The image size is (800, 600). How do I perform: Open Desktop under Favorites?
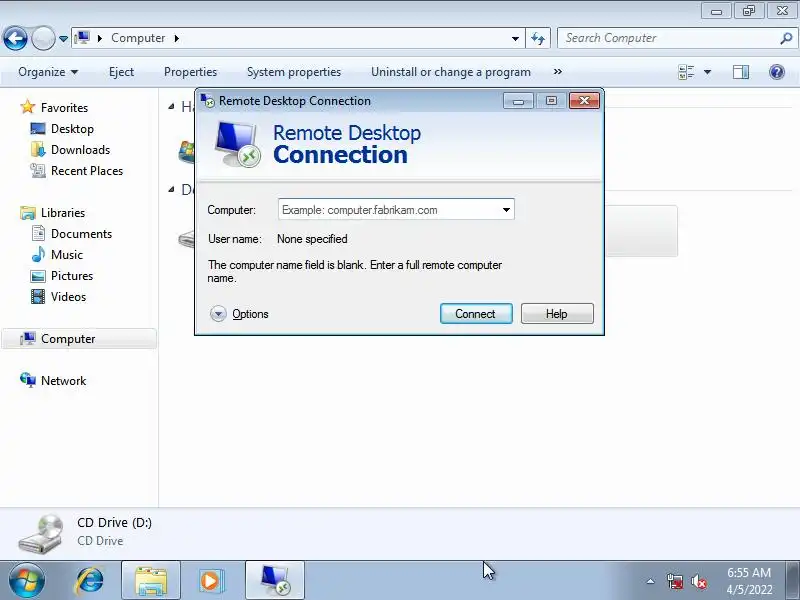pos(72,129)
